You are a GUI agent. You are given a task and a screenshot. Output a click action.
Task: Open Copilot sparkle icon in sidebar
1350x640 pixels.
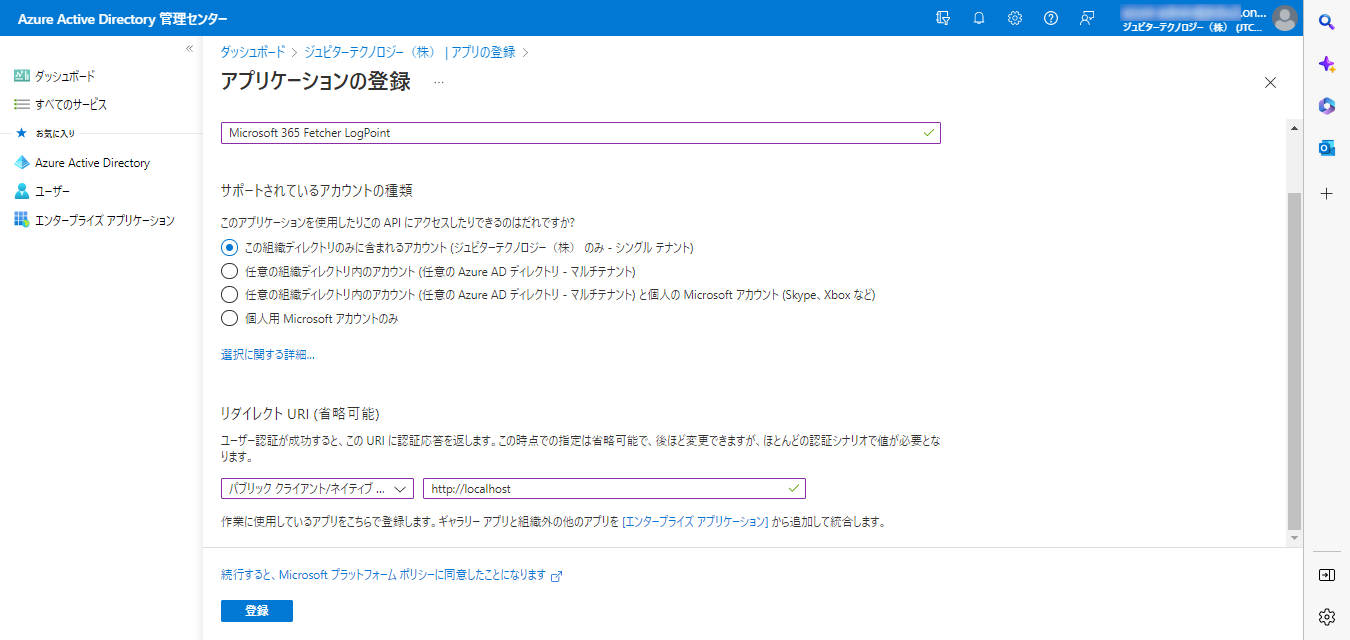(1327, 64)
